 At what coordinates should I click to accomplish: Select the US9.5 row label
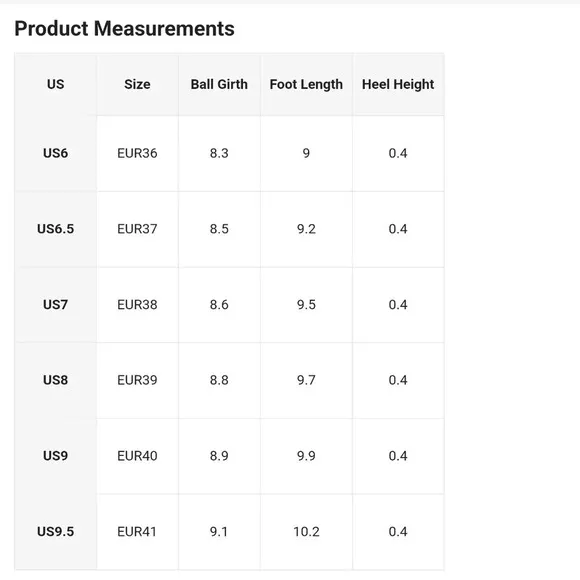coord(55,532)
